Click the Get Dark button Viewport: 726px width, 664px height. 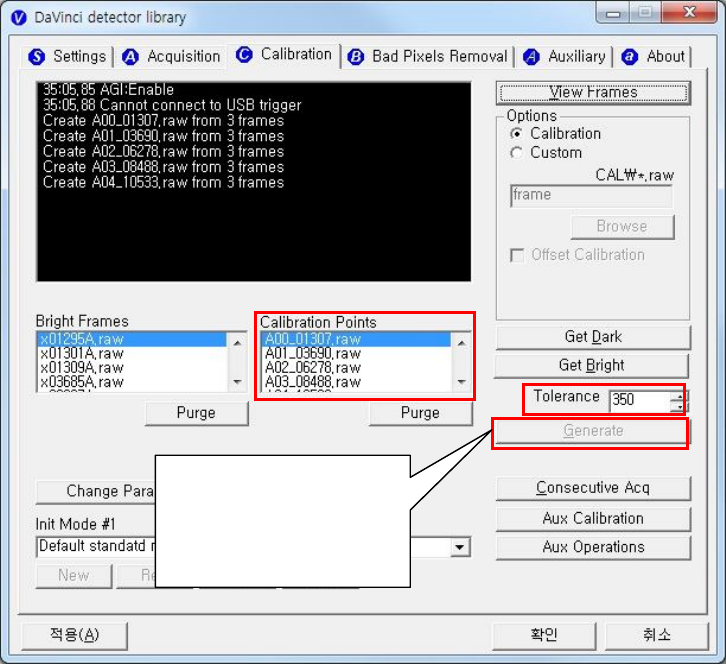tap(593, 337)
